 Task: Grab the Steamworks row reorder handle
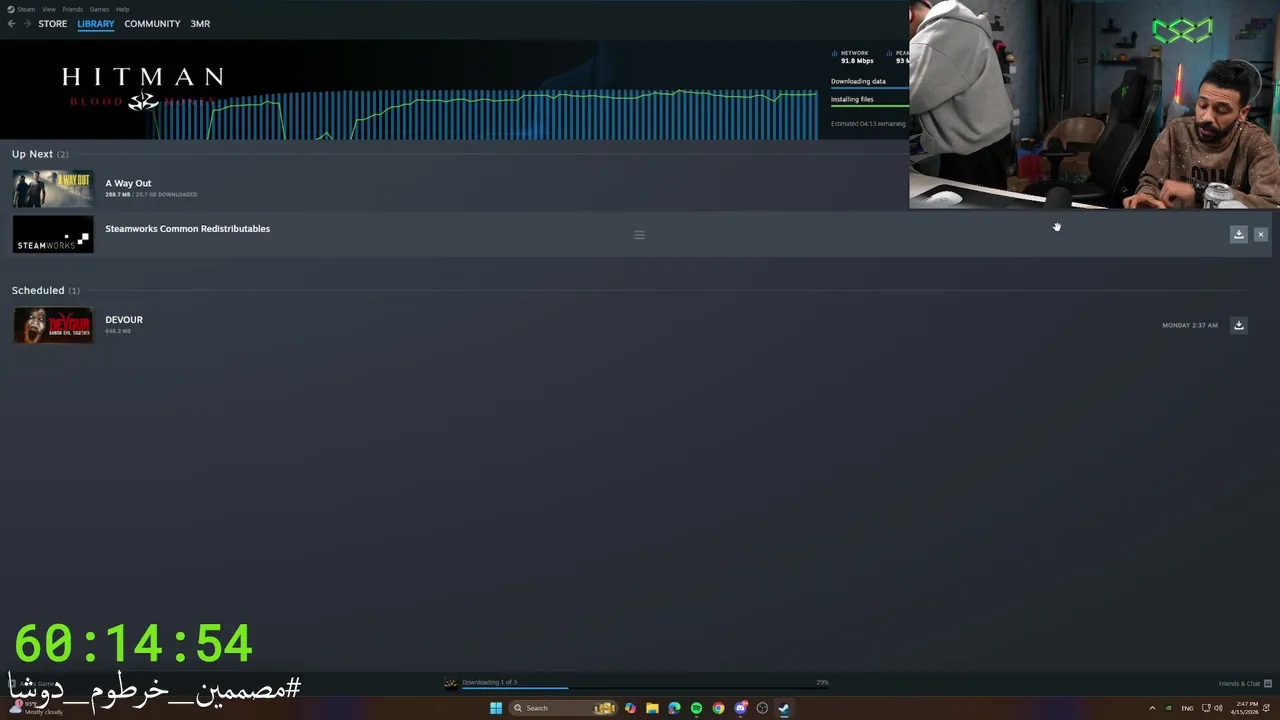coord(639,235)
